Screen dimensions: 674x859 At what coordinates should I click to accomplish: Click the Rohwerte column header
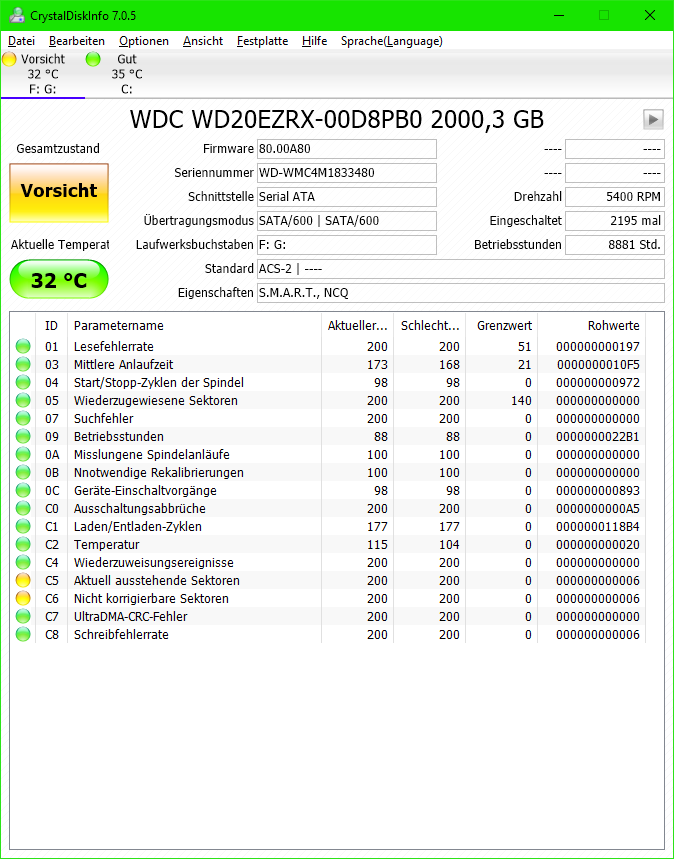tap(591, 325)
